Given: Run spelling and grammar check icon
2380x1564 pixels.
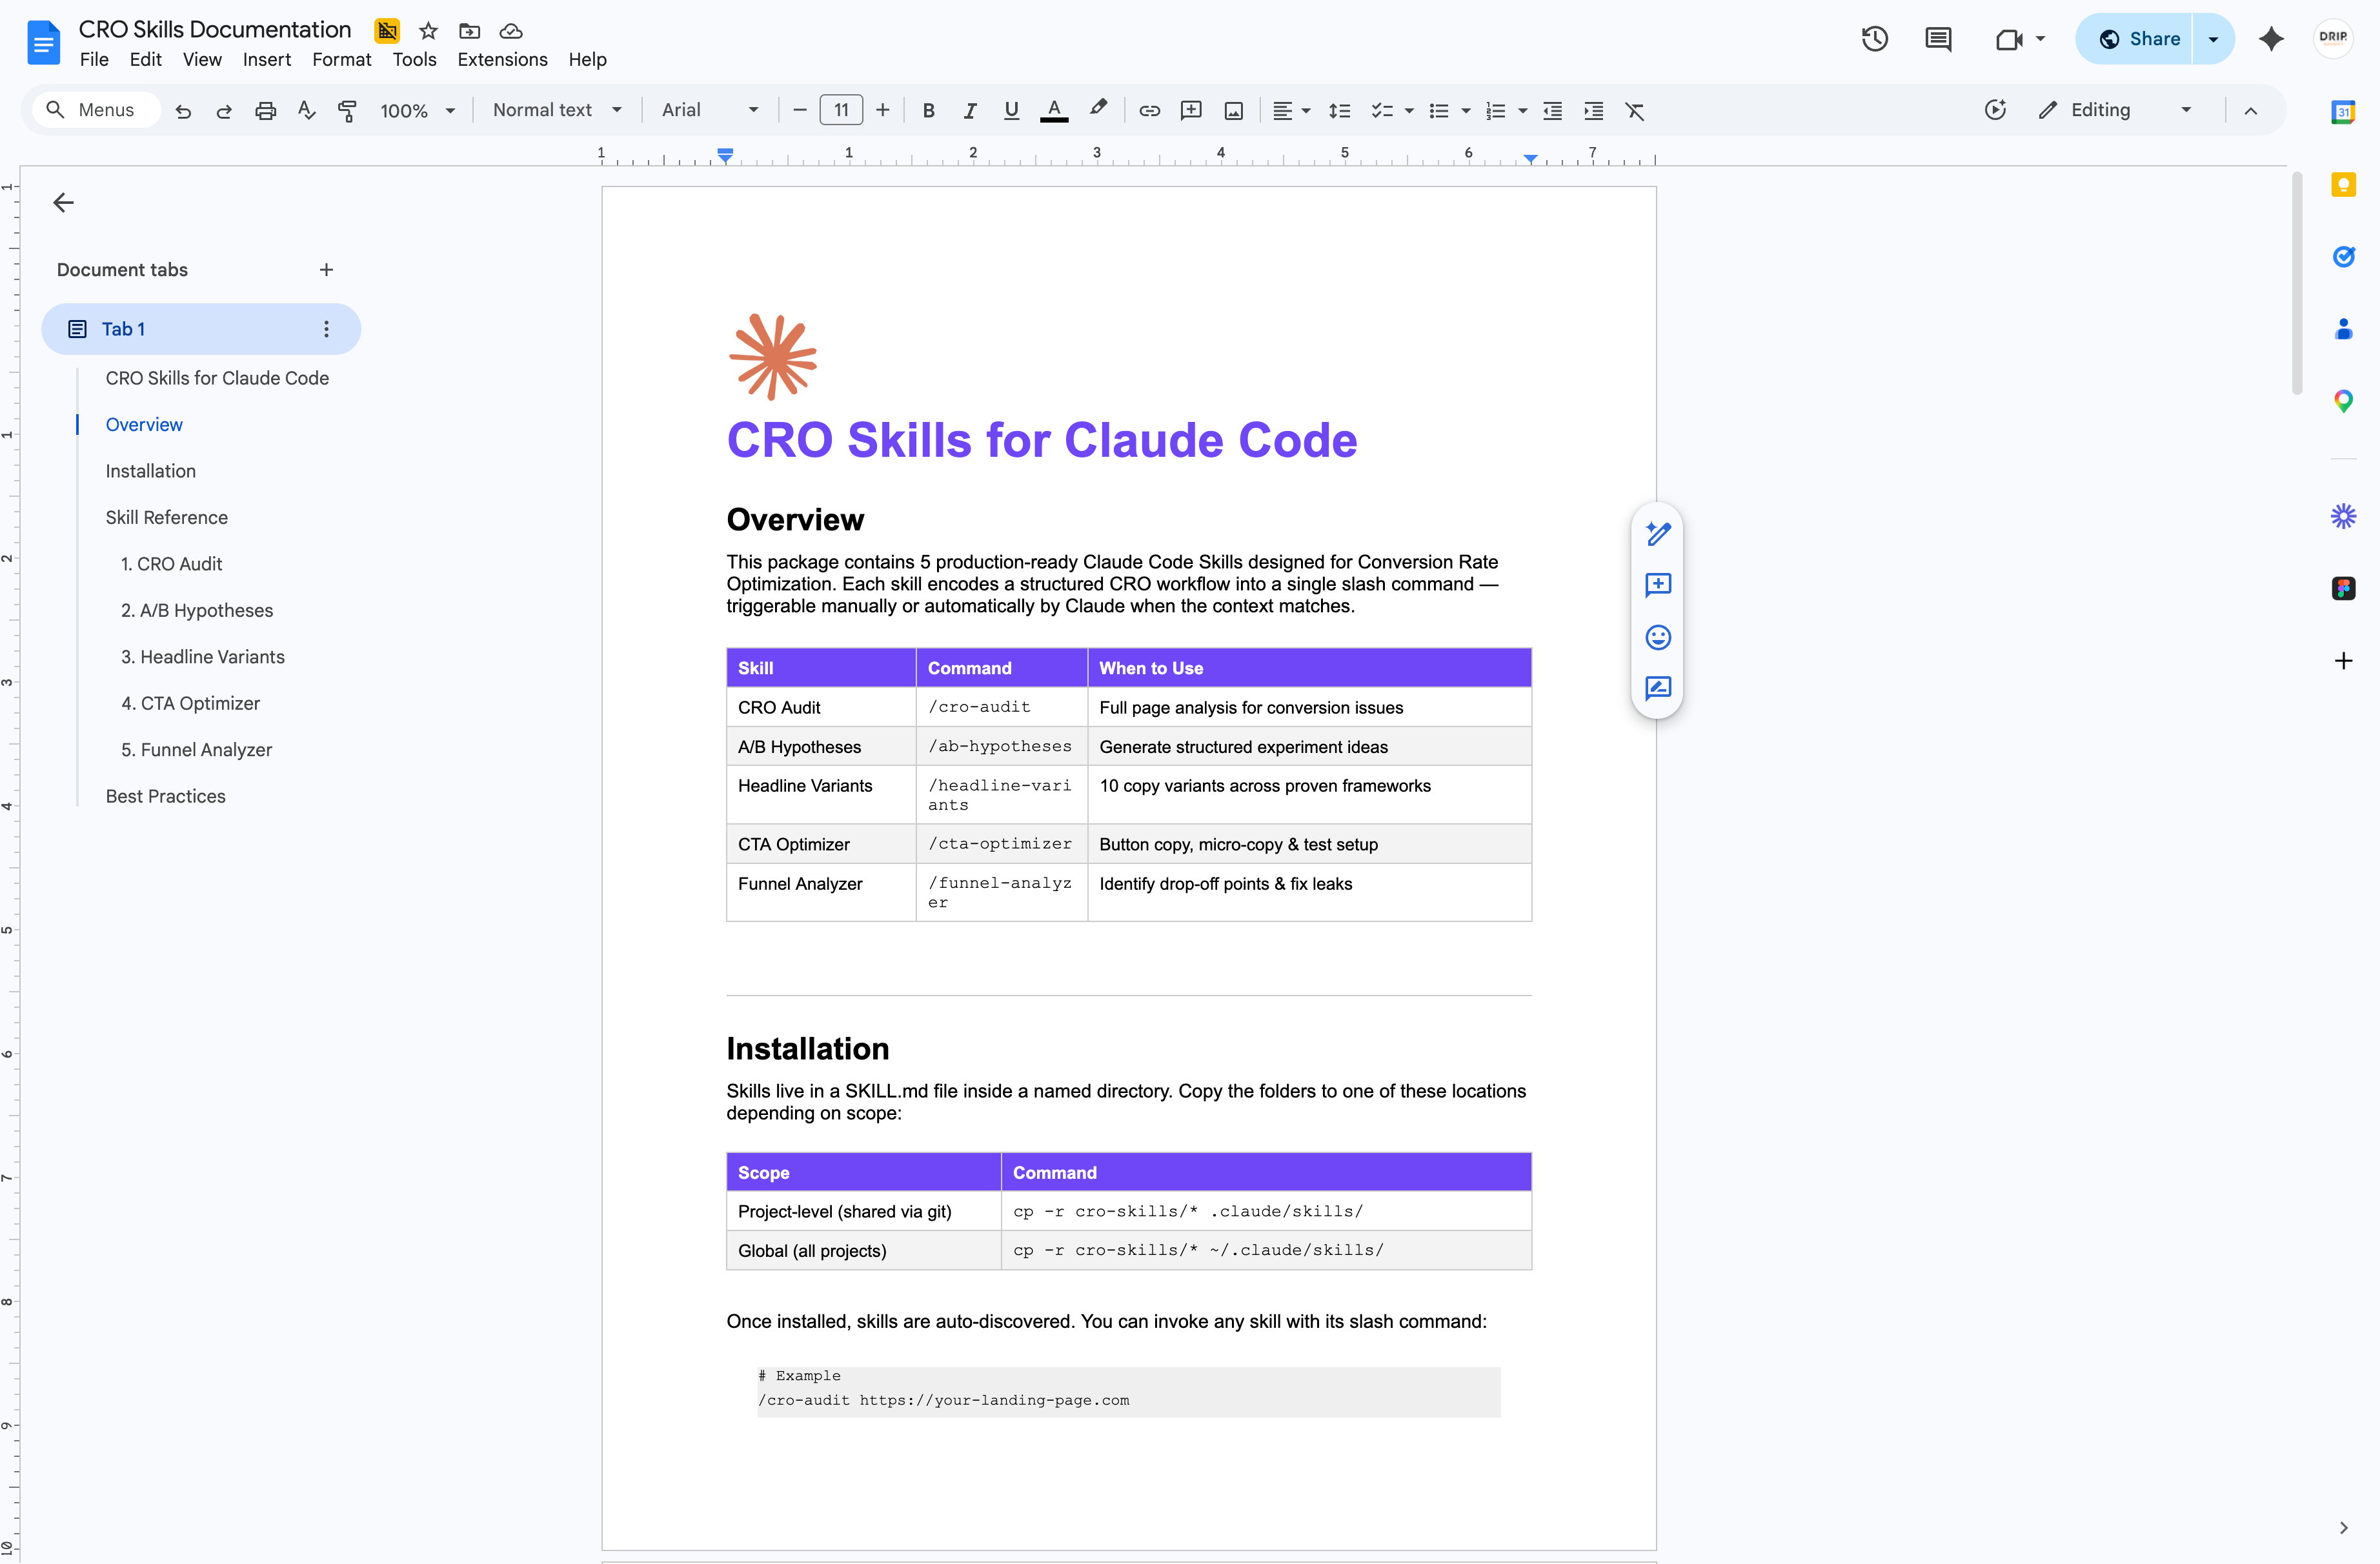Looking at the screenshot, I should pos(306,111).
